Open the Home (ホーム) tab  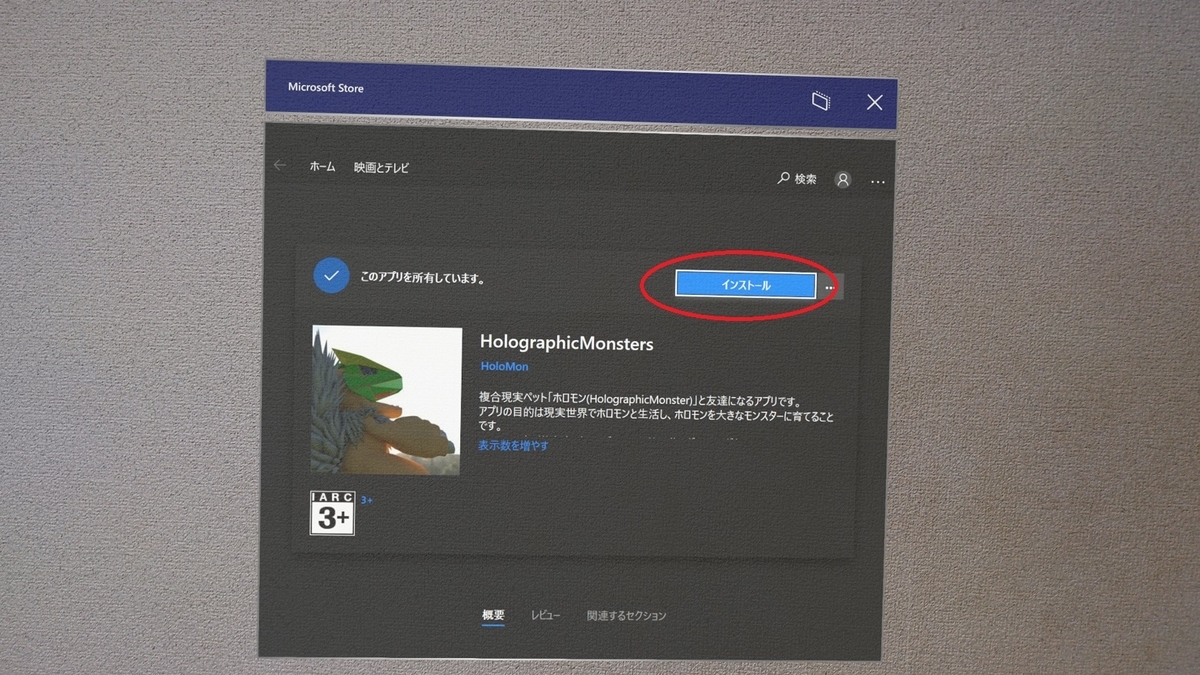tap(322, 168)
